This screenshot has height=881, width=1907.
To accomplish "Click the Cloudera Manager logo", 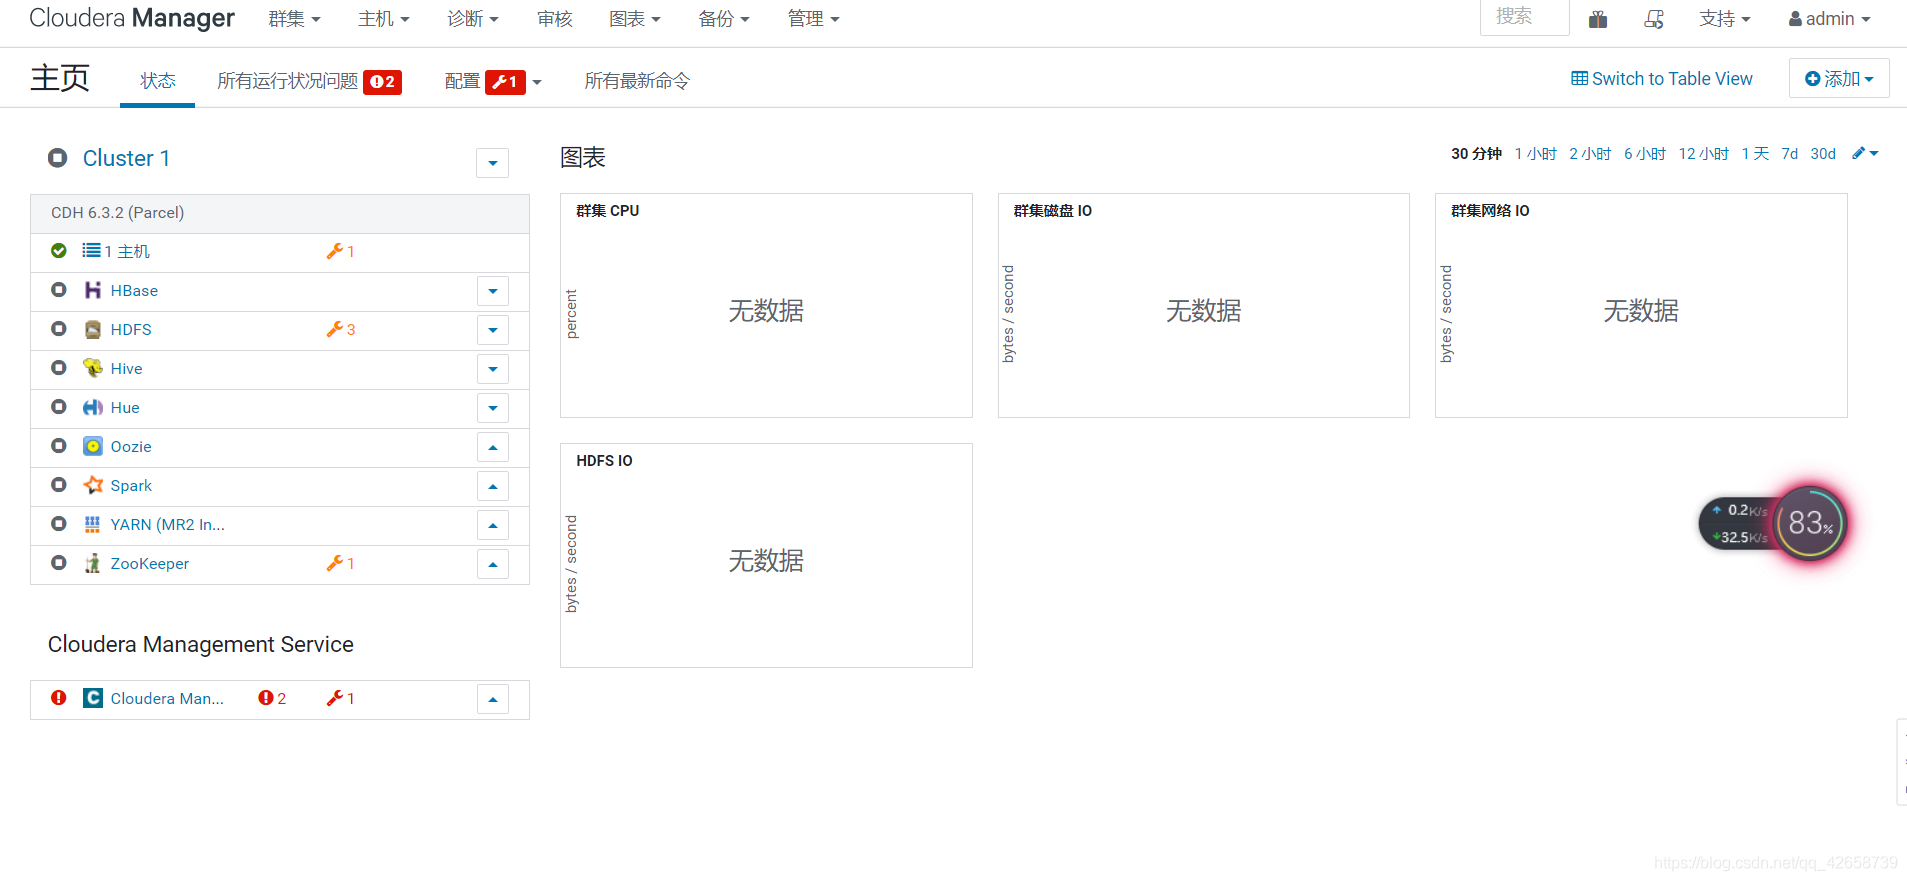I will [132, 18].
